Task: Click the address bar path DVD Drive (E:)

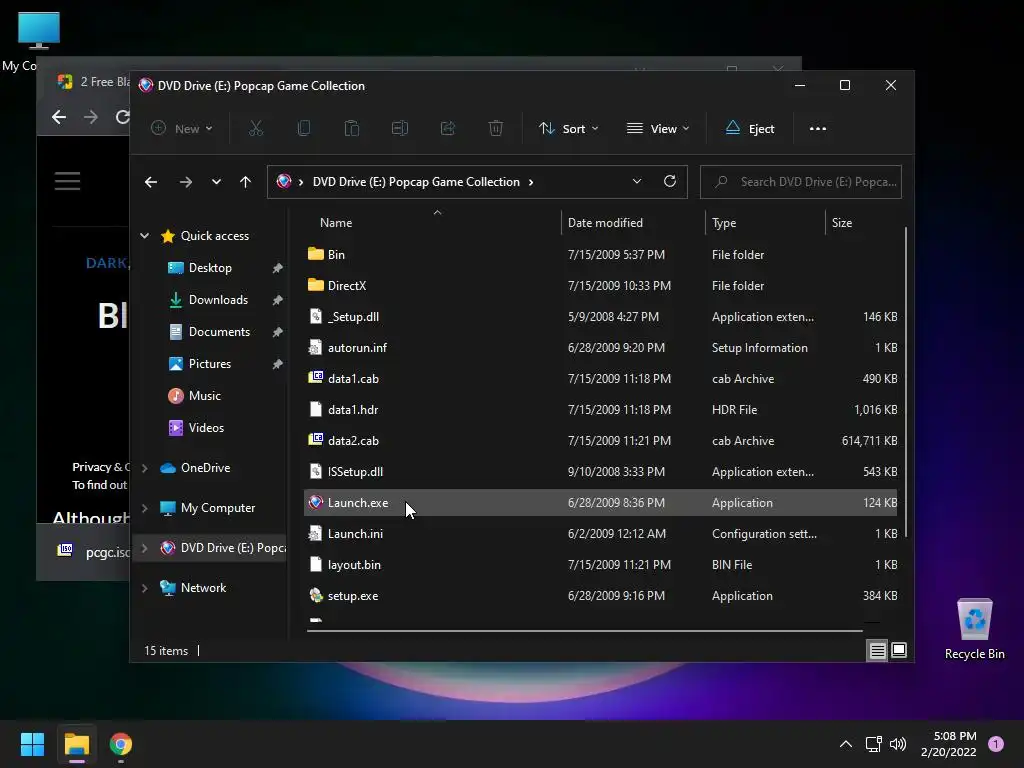Action: coord(415,182)
